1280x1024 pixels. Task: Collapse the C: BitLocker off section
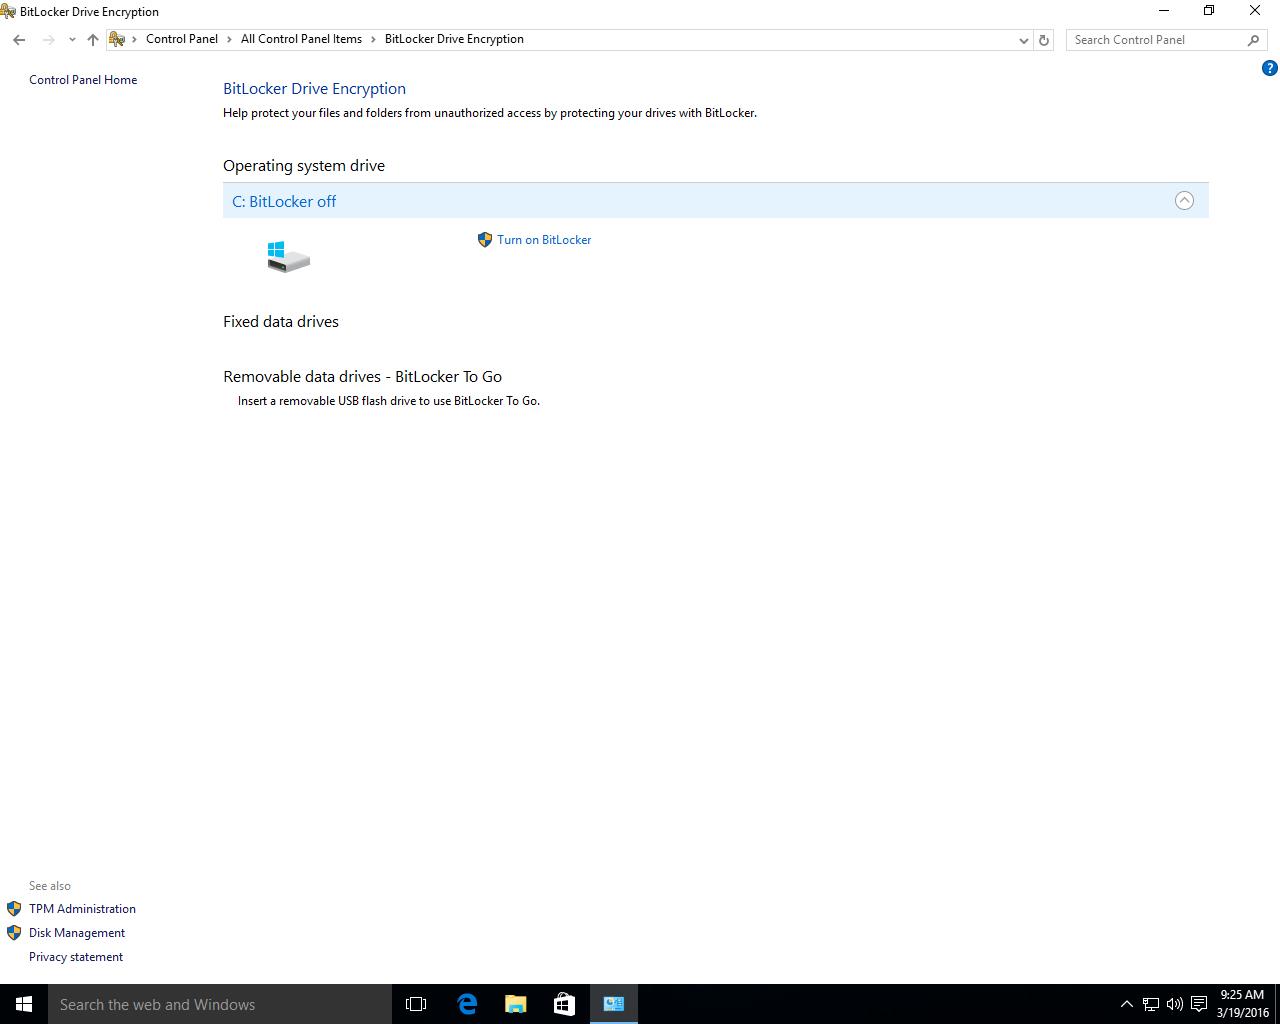pos(1184,200)
